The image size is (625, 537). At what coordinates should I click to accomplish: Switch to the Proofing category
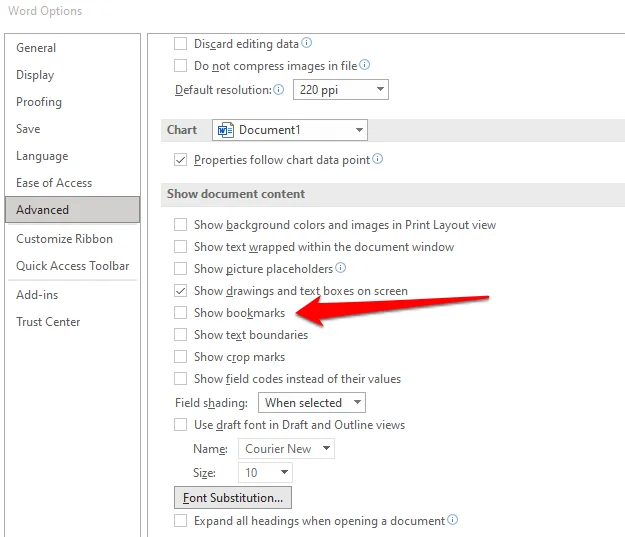click(x=39, y=102)
